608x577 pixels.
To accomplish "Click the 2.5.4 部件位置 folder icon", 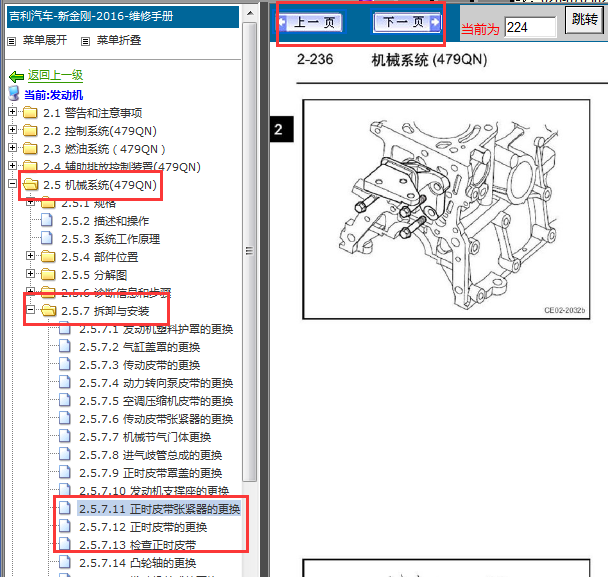I will click(x=48, y=256).
